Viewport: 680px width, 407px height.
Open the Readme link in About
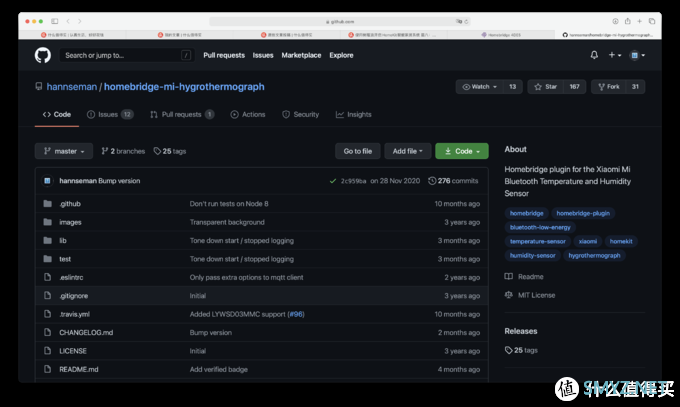(524, 277)
